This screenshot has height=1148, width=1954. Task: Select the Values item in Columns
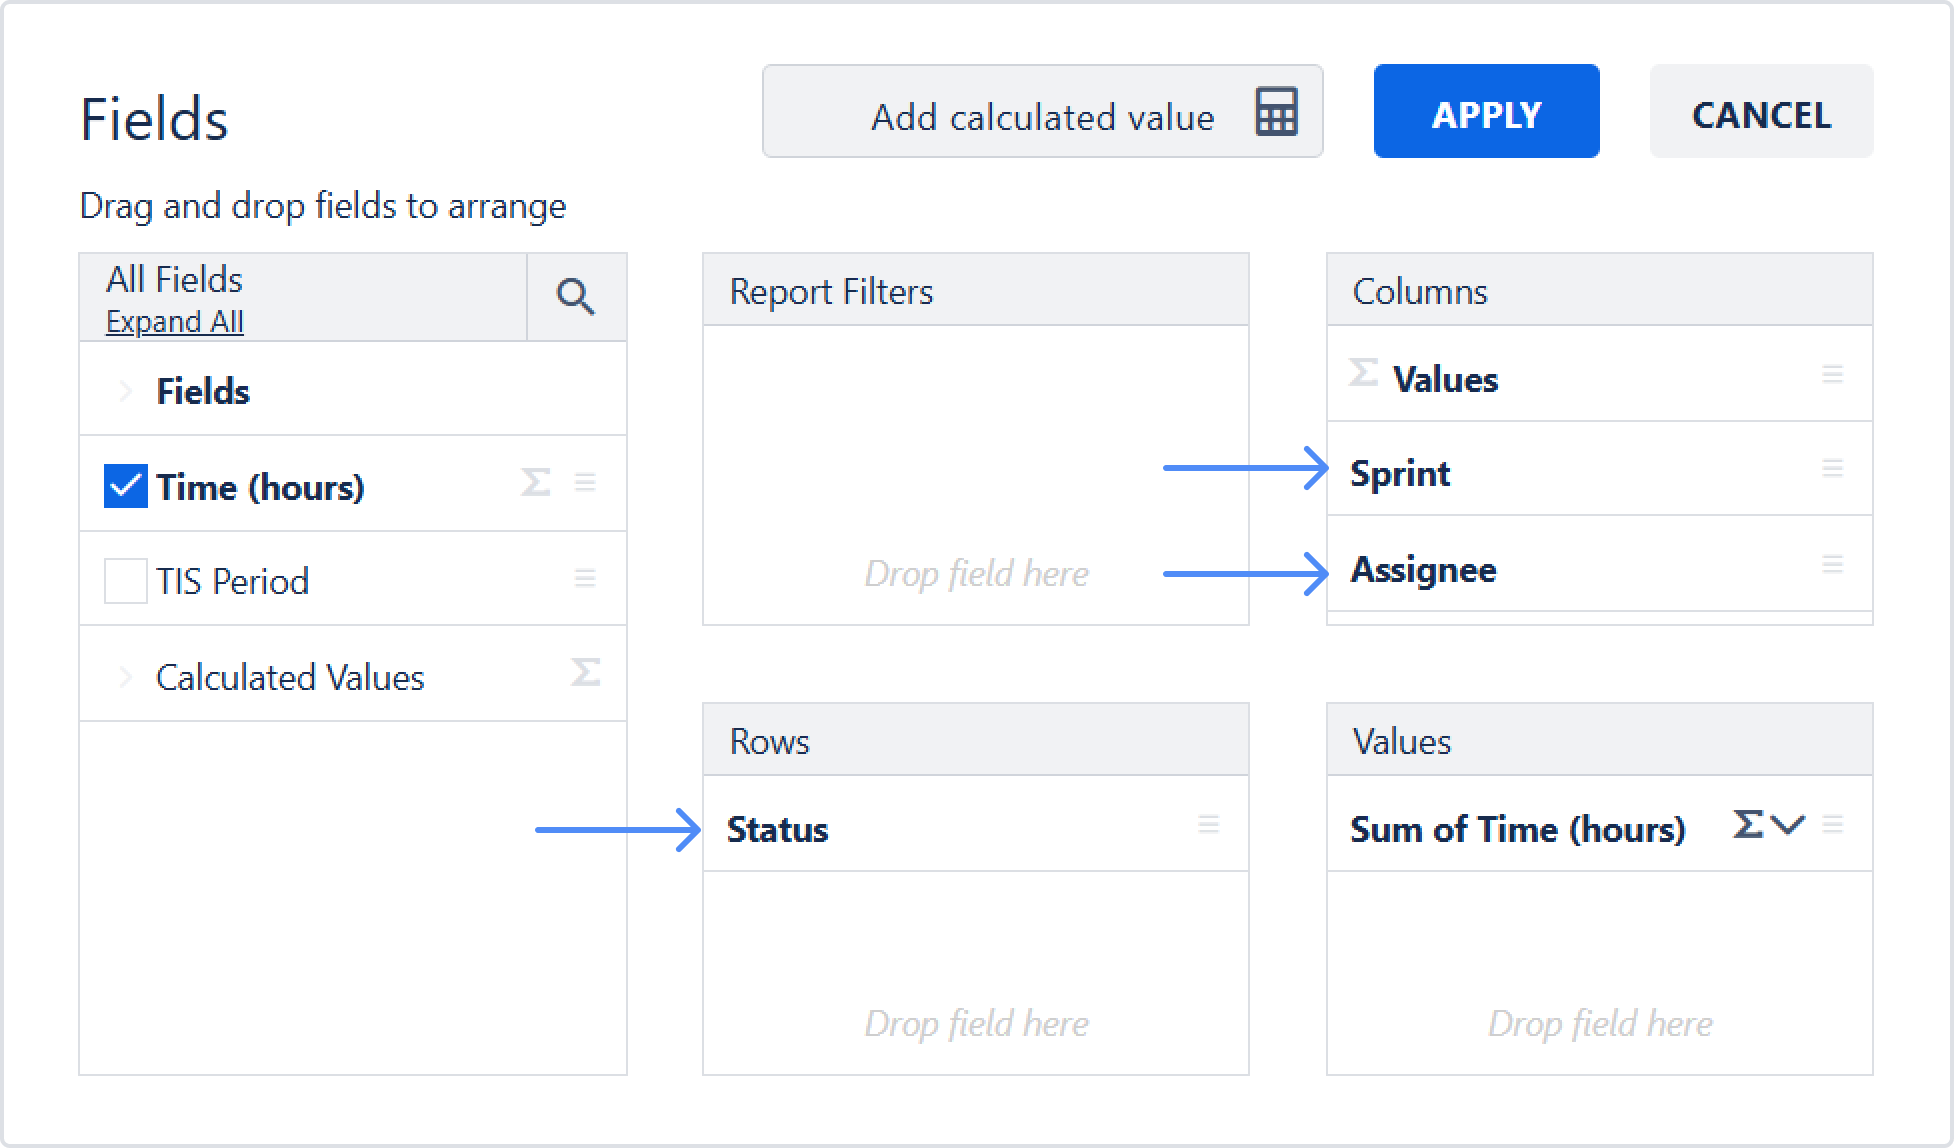pos(1445,379)
